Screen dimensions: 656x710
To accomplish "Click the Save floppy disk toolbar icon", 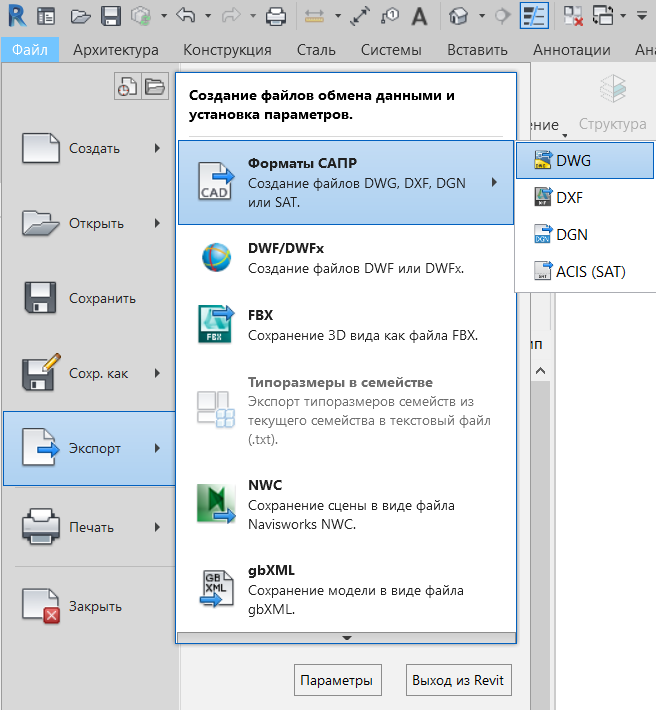I will 111,16.
